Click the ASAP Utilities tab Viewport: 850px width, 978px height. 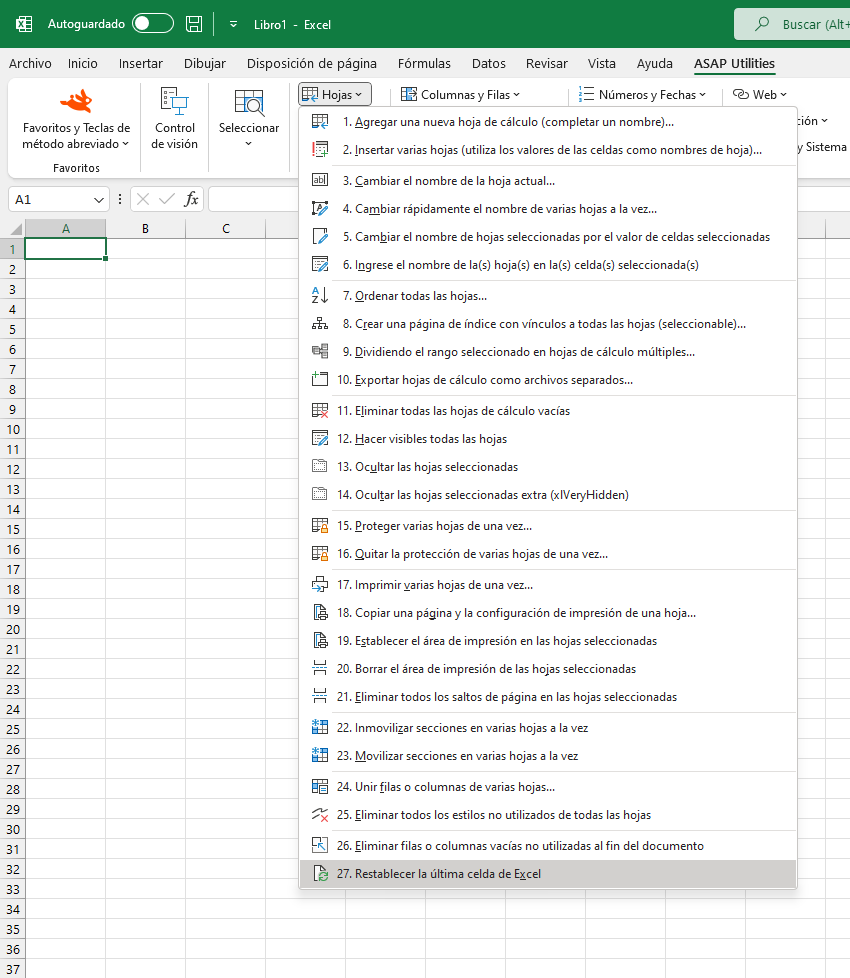734,63
